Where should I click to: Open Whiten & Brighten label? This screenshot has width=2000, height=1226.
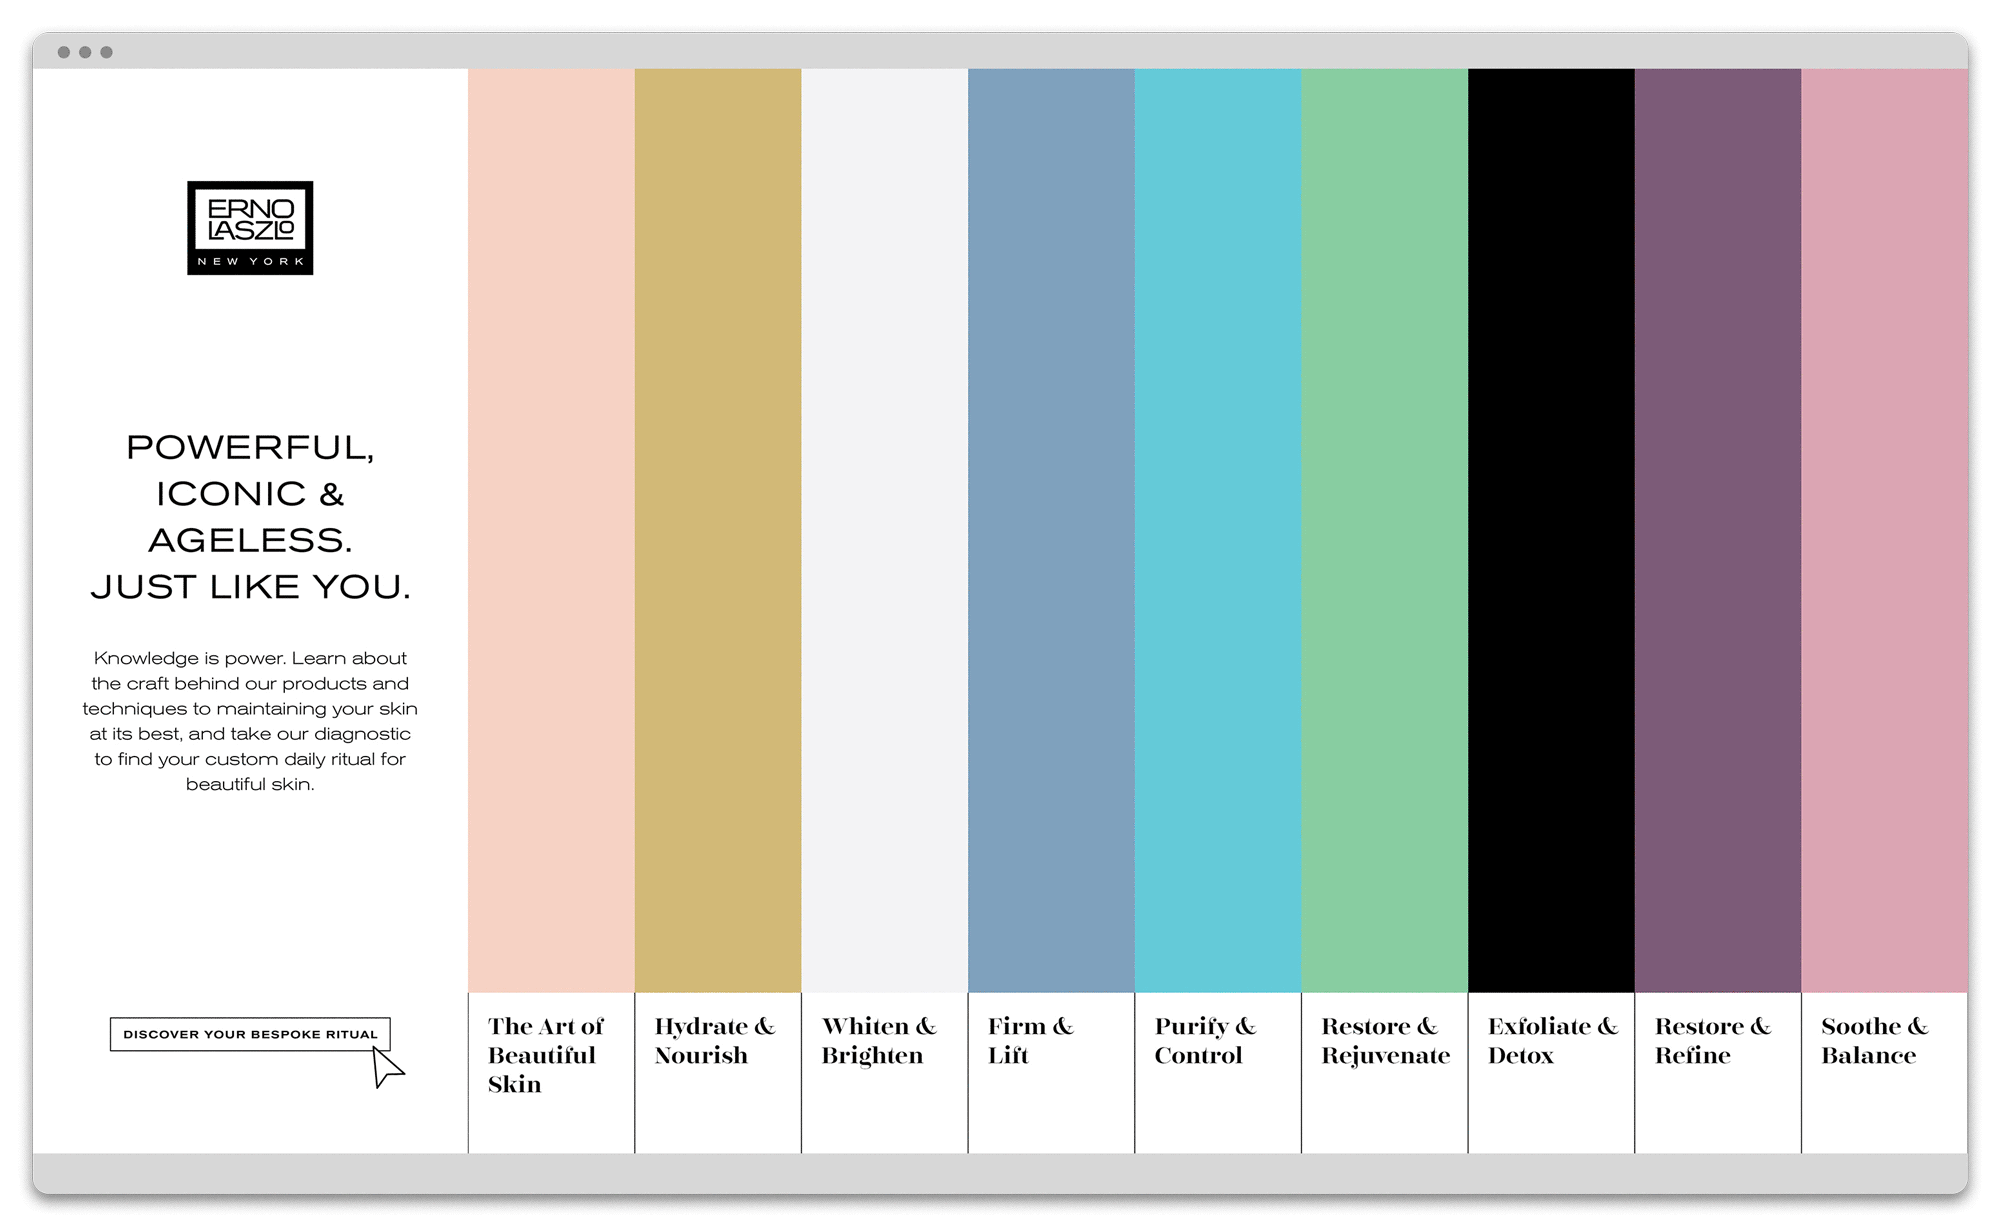coord(879,1040)
